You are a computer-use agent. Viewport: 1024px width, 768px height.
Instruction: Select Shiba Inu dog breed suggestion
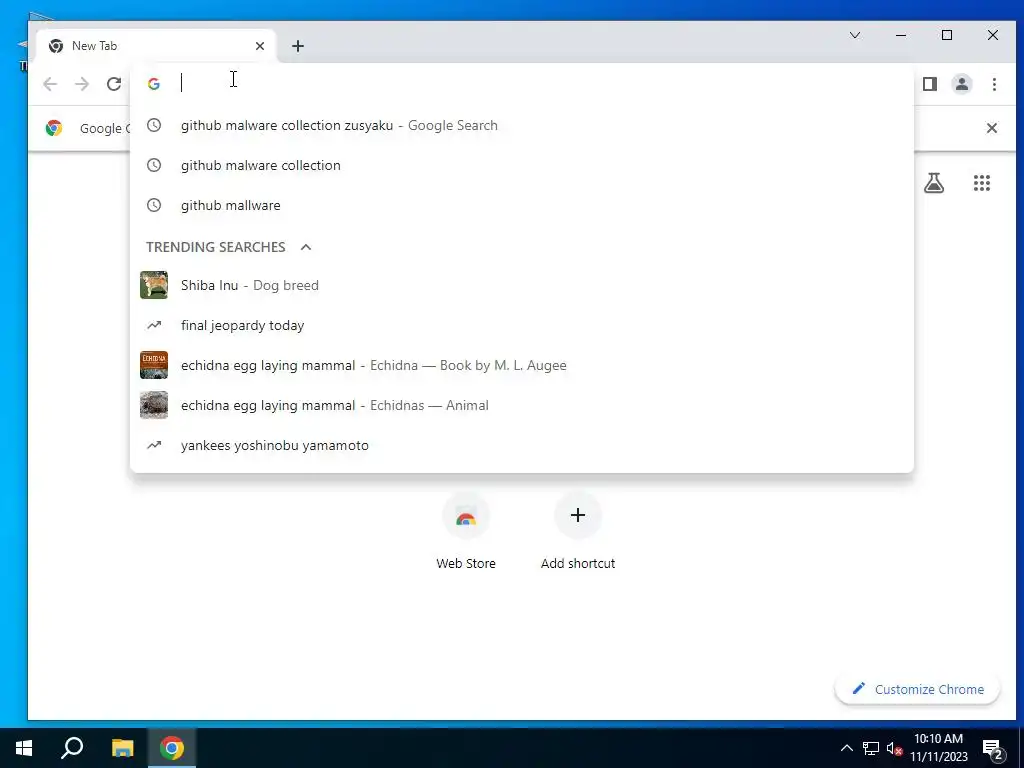pyautogui.click(x=522, y=285)
